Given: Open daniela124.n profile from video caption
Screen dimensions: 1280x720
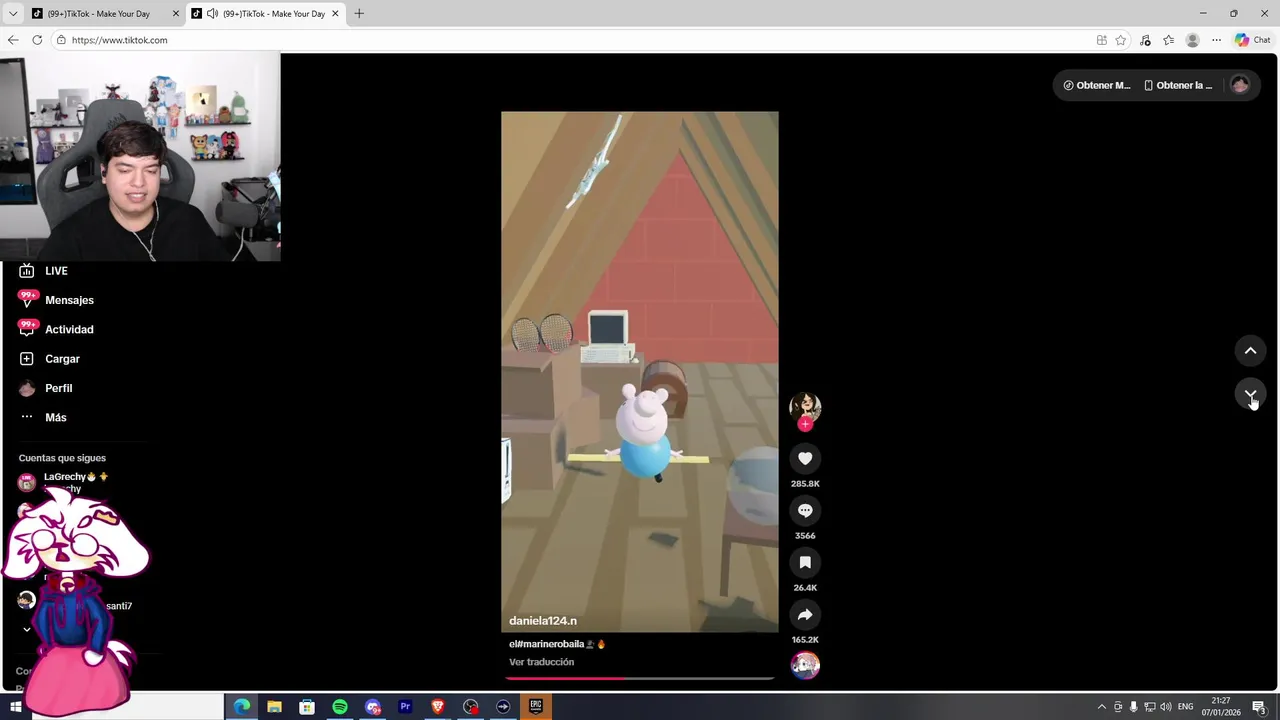Looking at the screenshot, I should tap(543, 621).
